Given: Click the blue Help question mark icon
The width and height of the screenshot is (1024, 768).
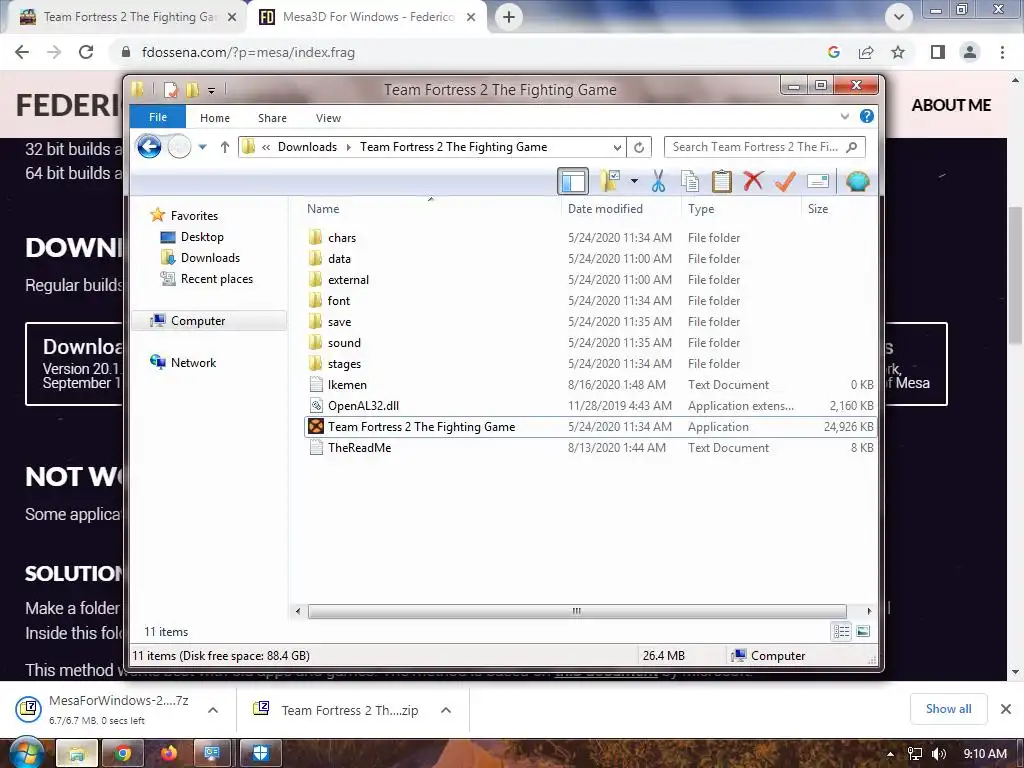Looking at the screenshot, I should (x=867, y=116).
